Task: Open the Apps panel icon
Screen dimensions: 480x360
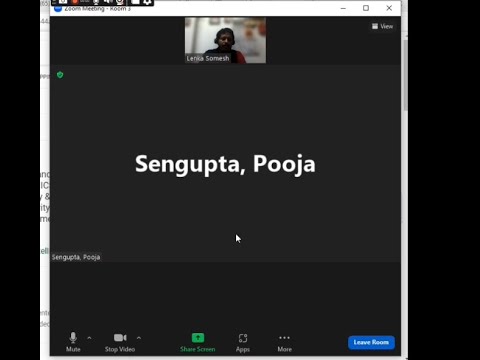Action: 243,338
